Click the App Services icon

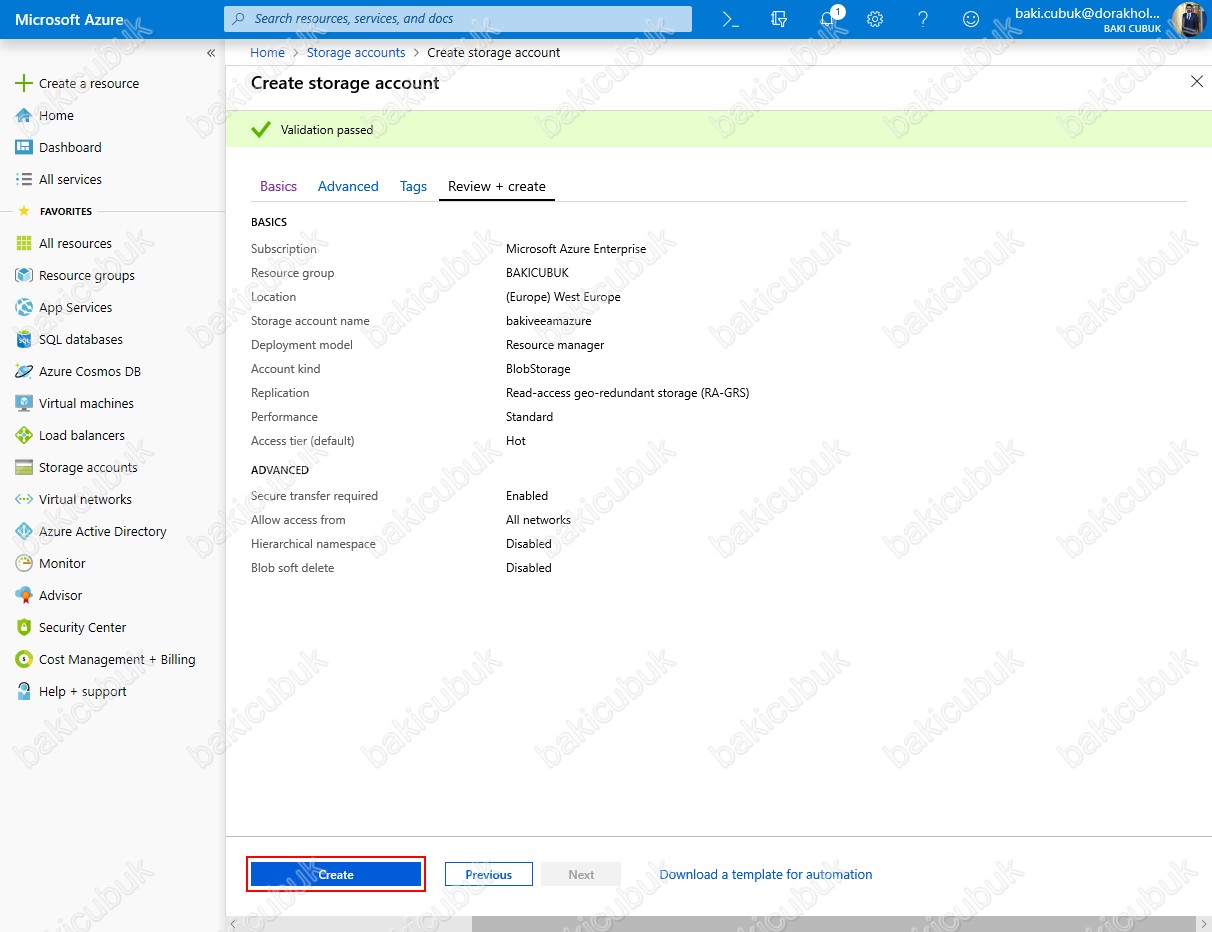tap(24, 307)
